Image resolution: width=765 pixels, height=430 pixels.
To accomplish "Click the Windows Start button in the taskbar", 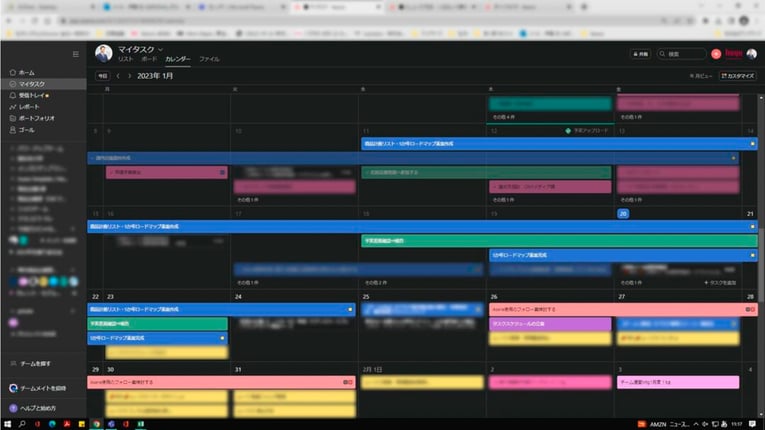I will [8, 423].
